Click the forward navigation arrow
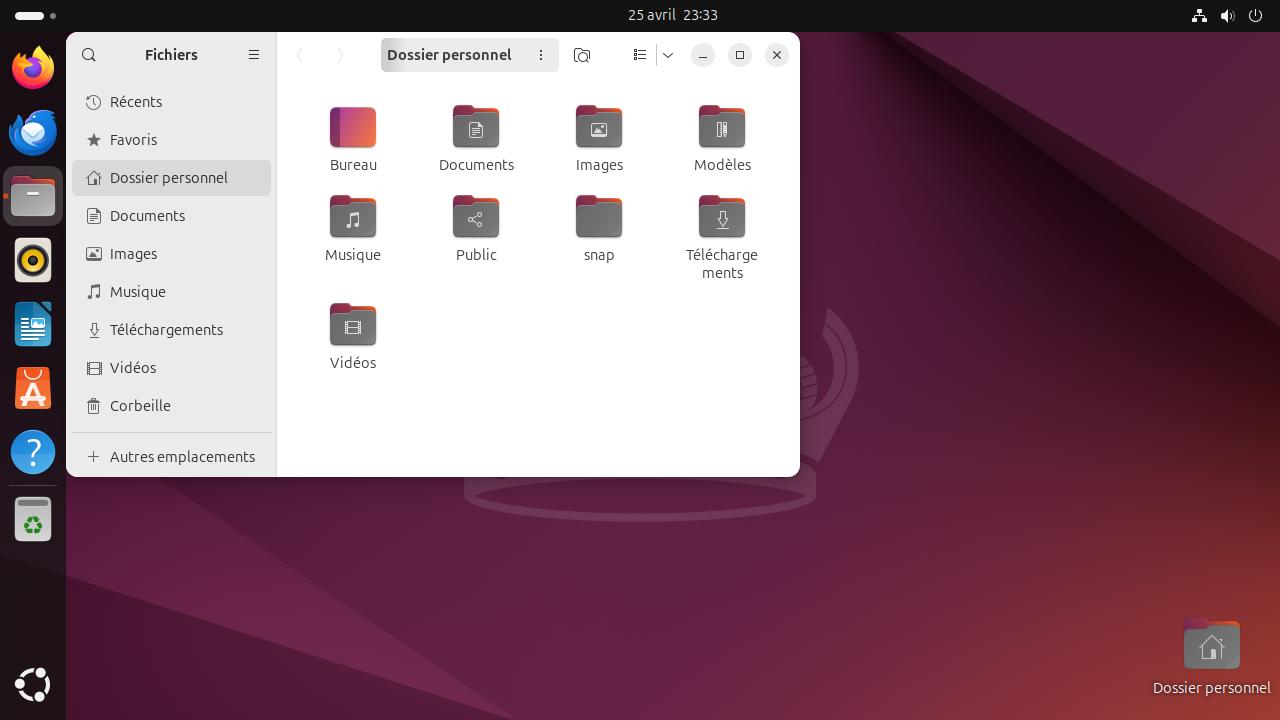This screenshot has width=1280, height=720. pos(340,55)
